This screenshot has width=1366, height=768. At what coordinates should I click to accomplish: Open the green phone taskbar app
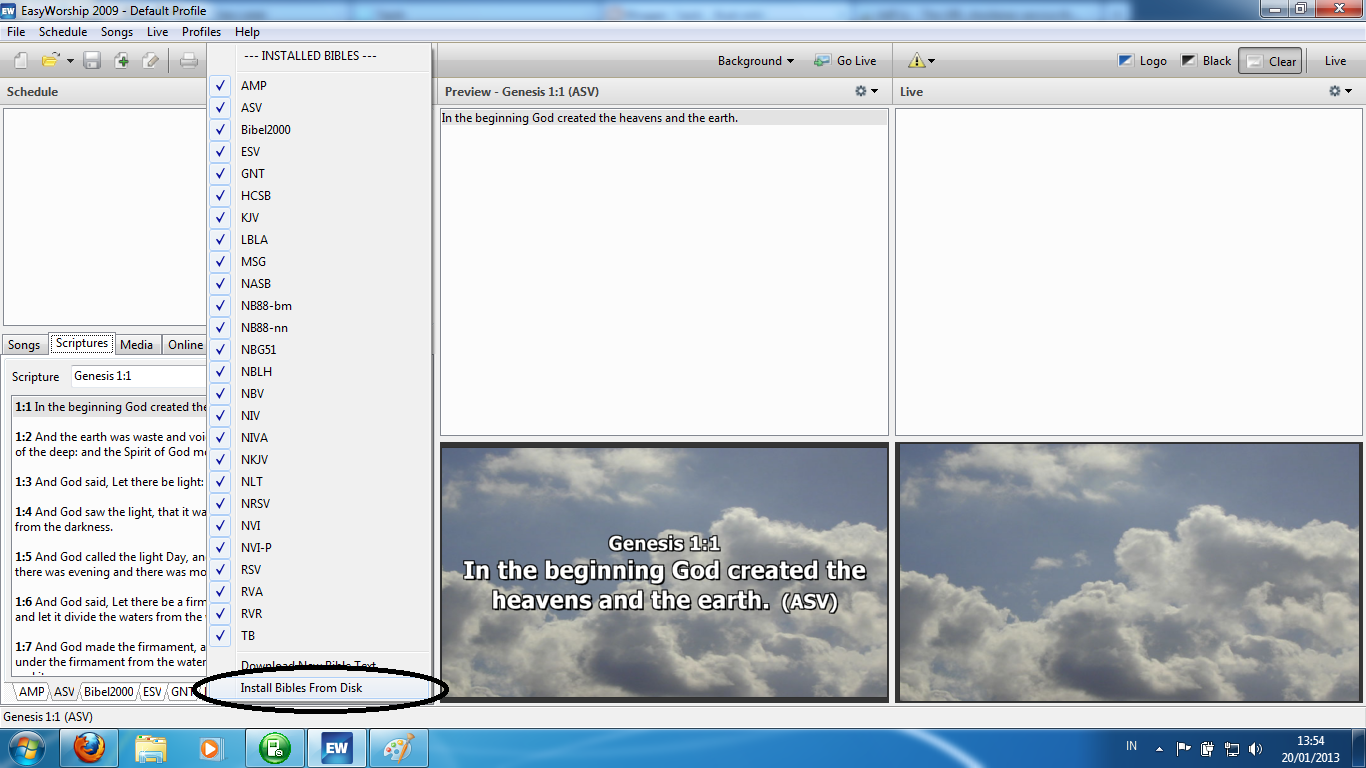(x=274, y=748)
